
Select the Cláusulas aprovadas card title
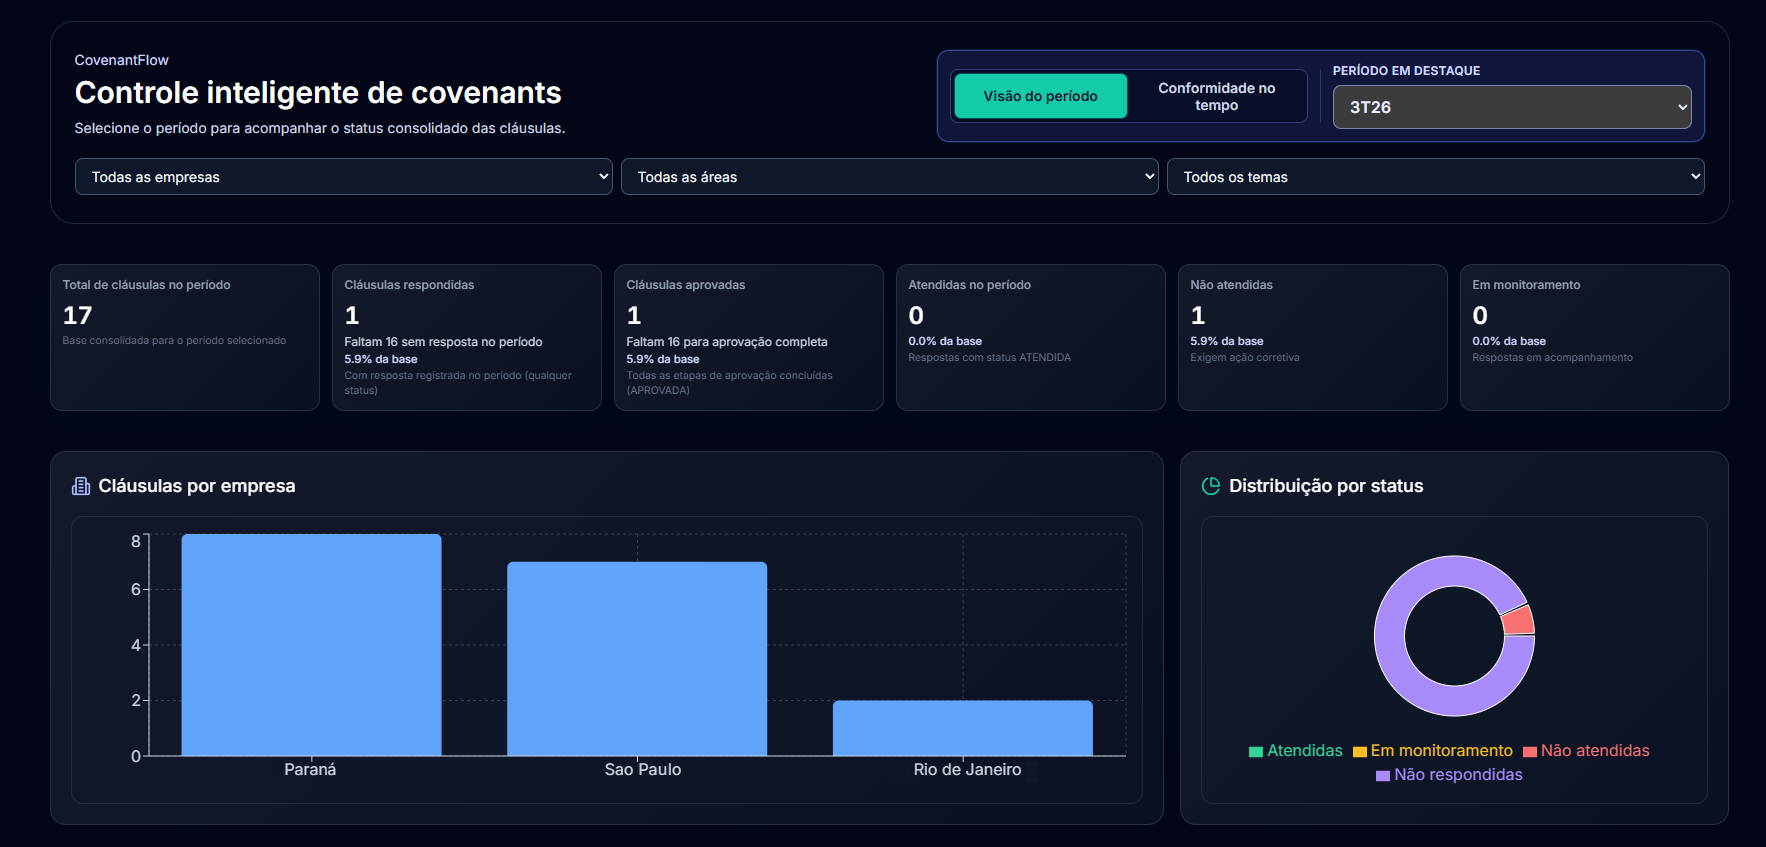click(x=686, y=285)
